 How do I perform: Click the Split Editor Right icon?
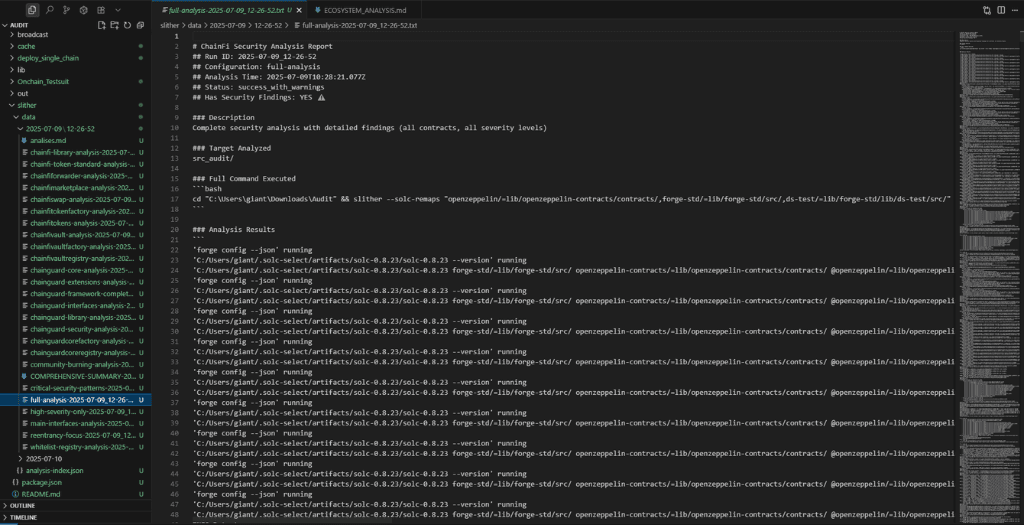(999, 9)
